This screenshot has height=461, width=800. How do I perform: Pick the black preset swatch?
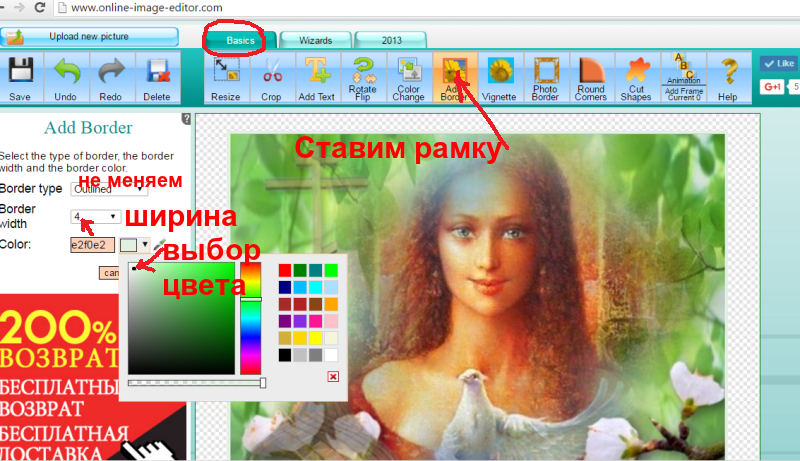[x=285, y=355]
